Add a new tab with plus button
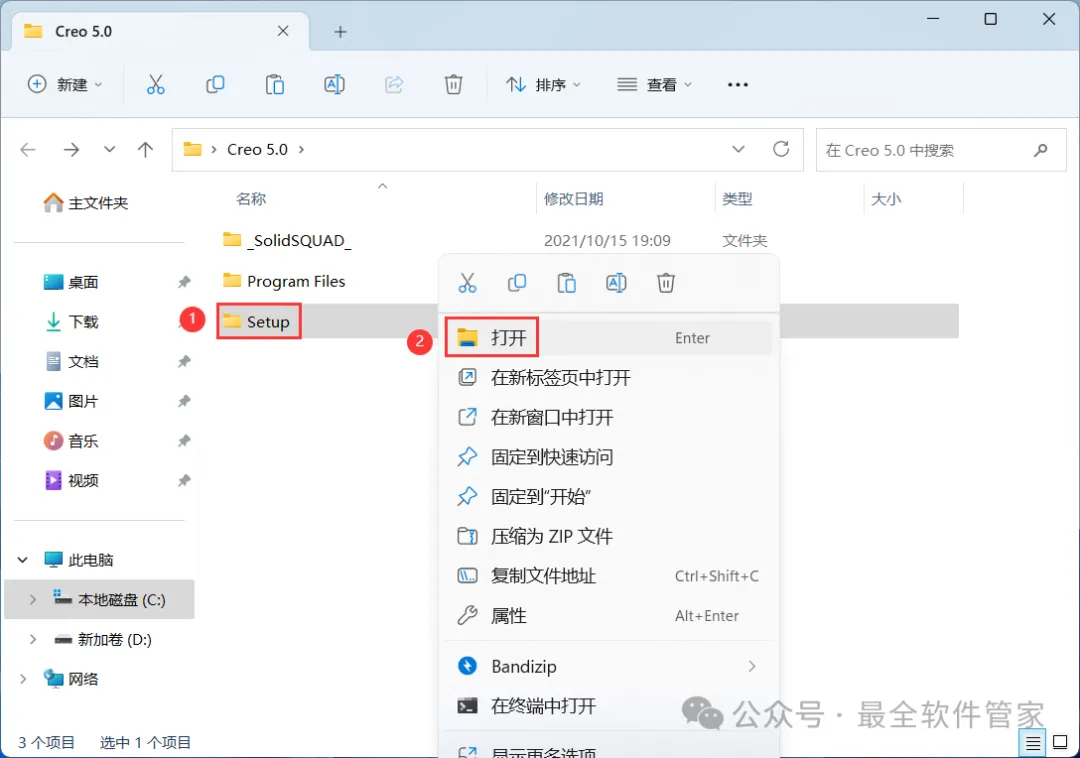1080x758 pixels. 340,32
